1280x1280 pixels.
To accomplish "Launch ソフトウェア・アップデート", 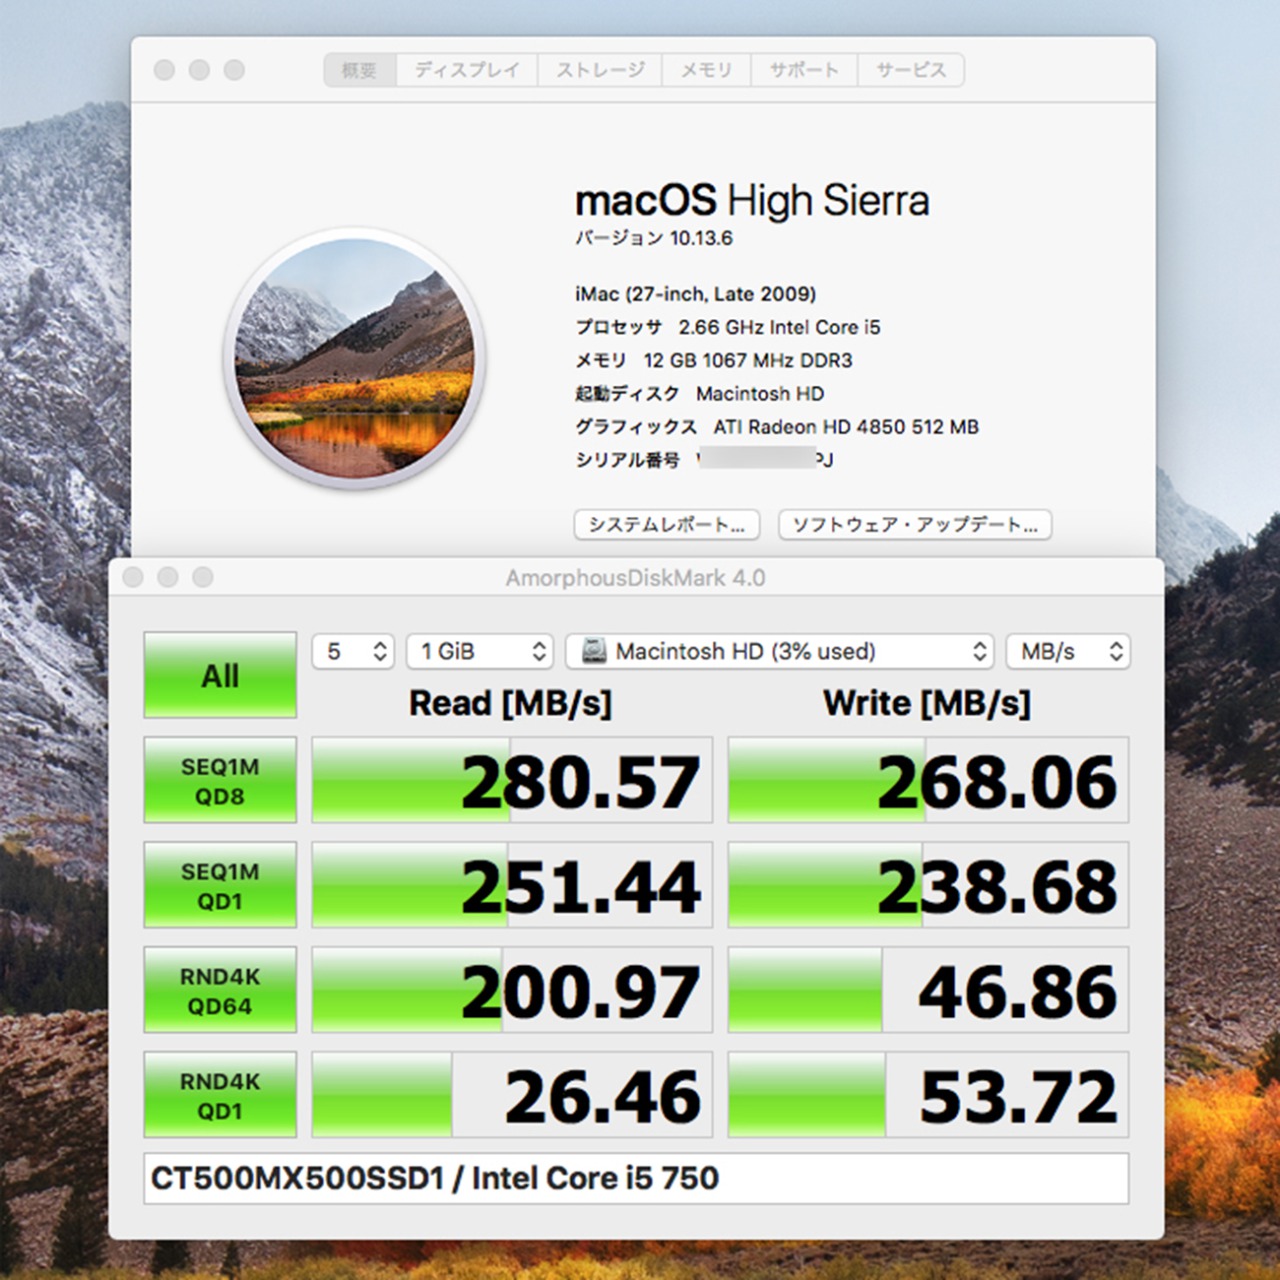I will point(915,525).
